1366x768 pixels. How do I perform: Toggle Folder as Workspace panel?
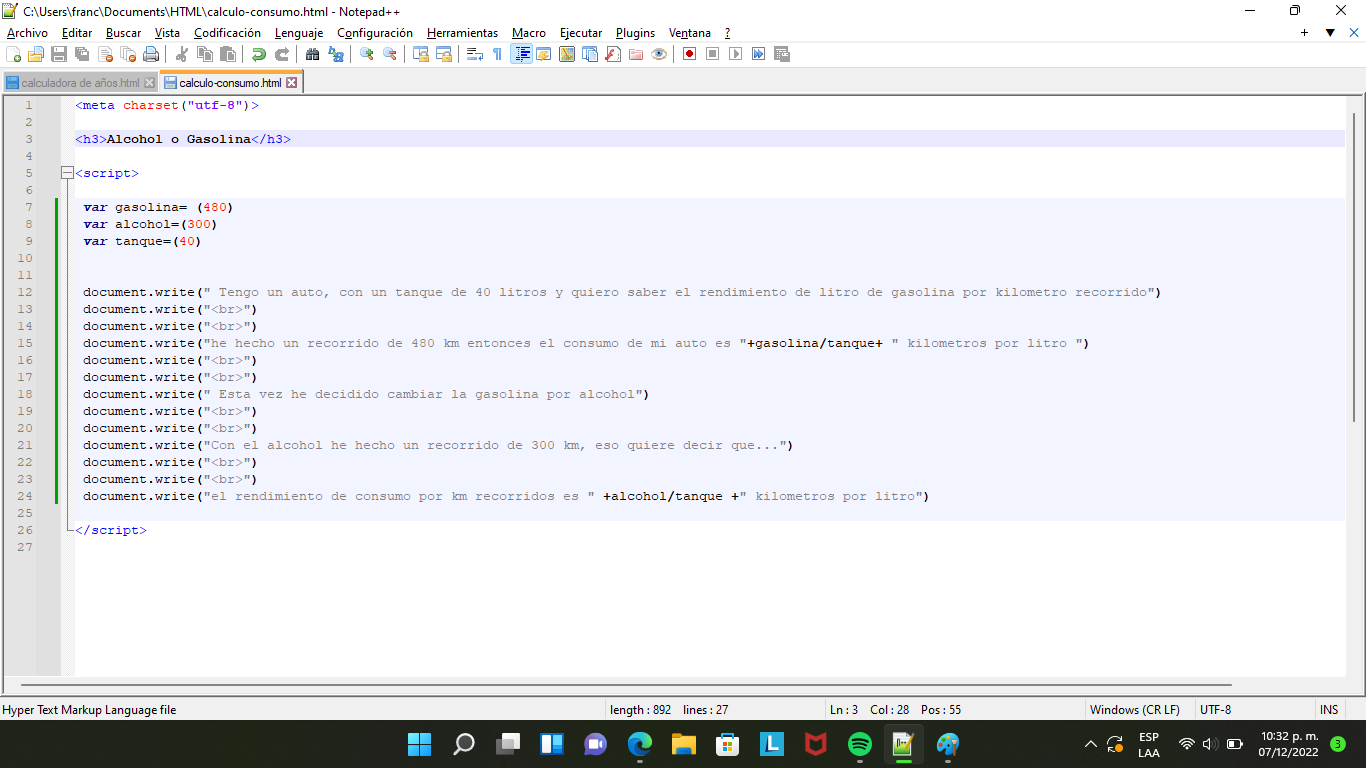[x=636, y=54]
